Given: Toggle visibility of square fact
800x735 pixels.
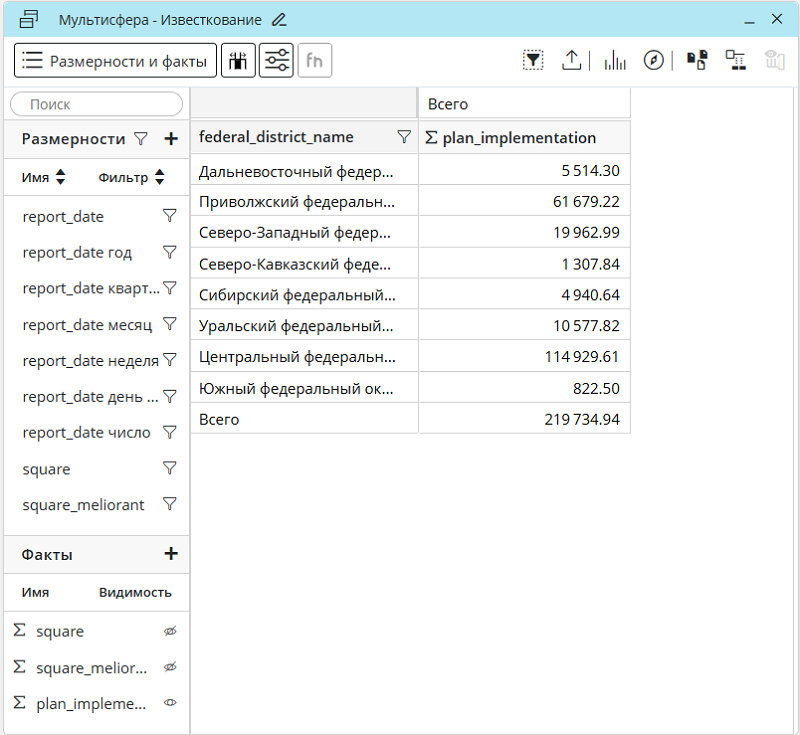Looking at the screenshot, I should pyautogui.click(x=170, y=631).
